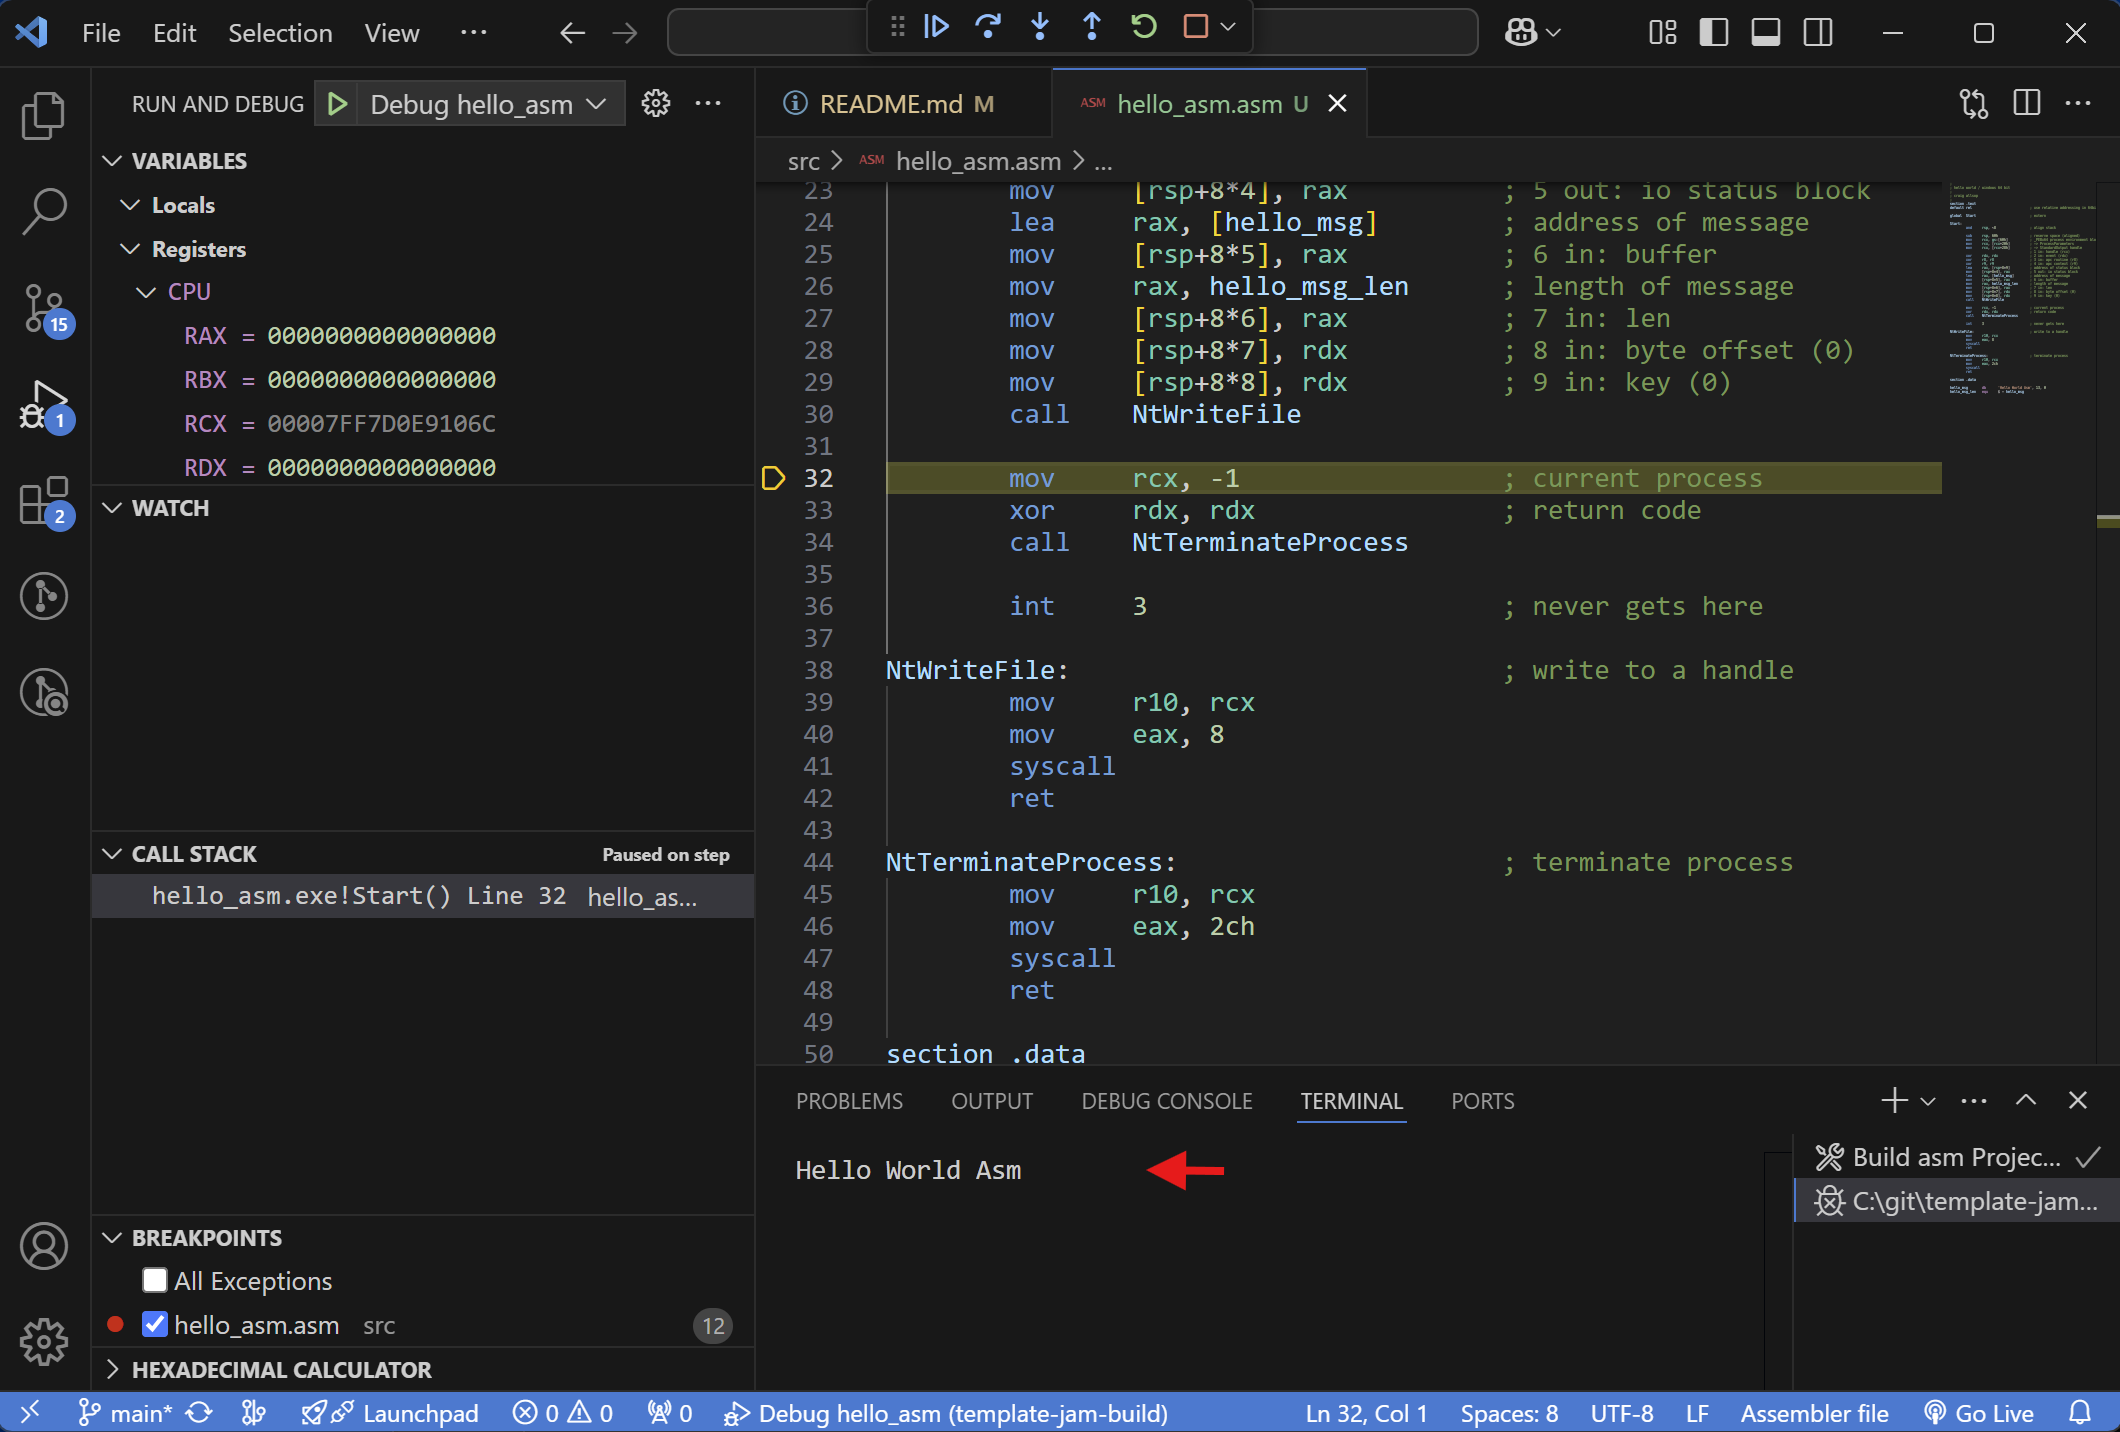Open the View menu

pyautogui.click(x=391, y=33)
